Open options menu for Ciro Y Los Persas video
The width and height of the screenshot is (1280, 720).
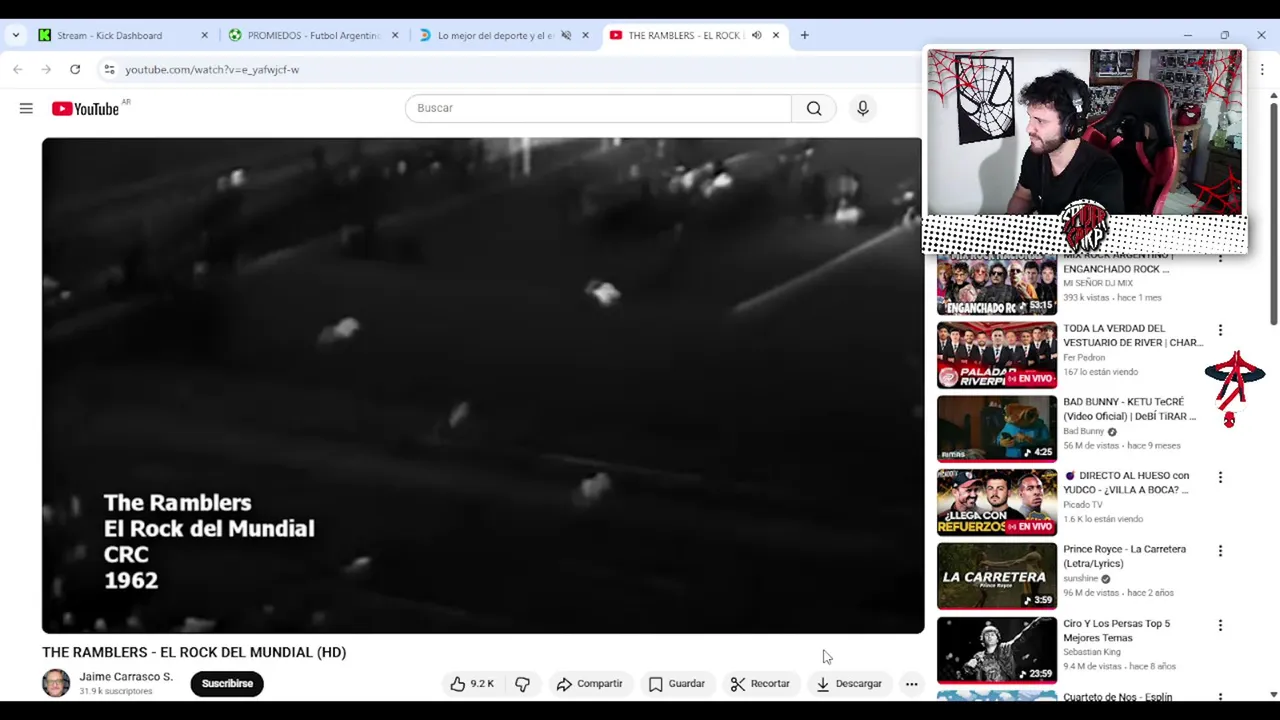tap(1220, 625)
